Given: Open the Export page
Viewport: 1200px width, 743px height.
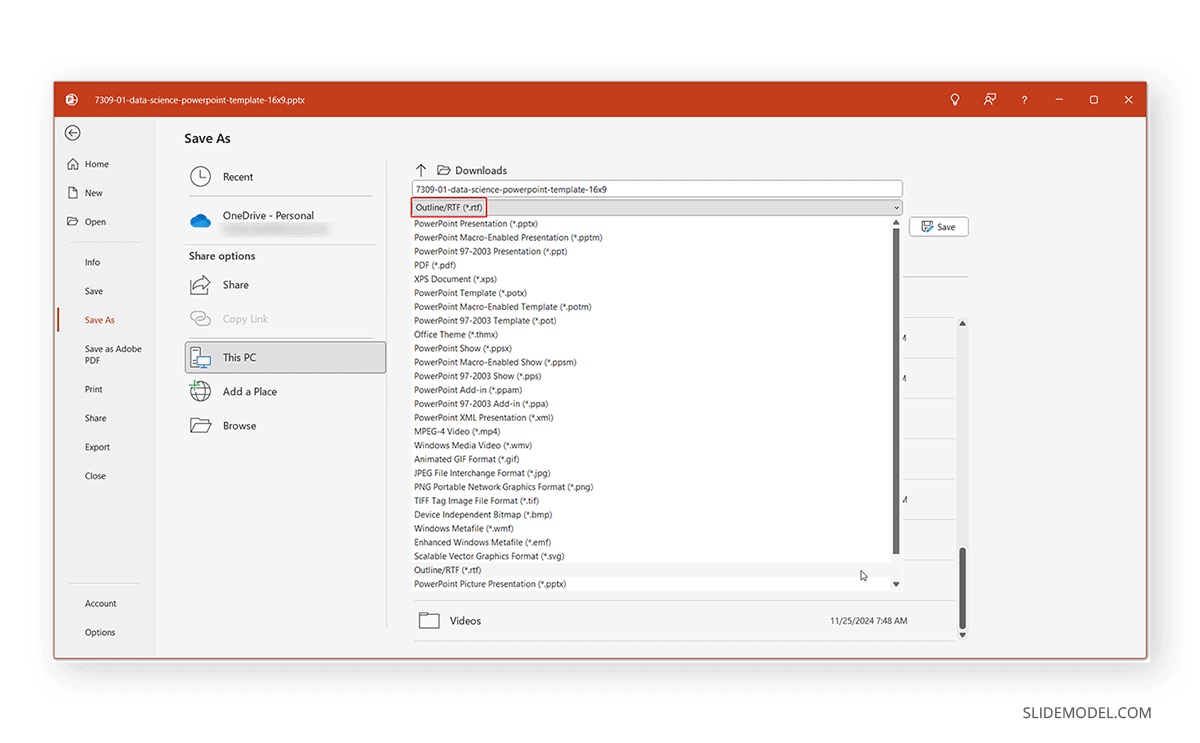Looking at the screenshot, I should click(98, 447).
